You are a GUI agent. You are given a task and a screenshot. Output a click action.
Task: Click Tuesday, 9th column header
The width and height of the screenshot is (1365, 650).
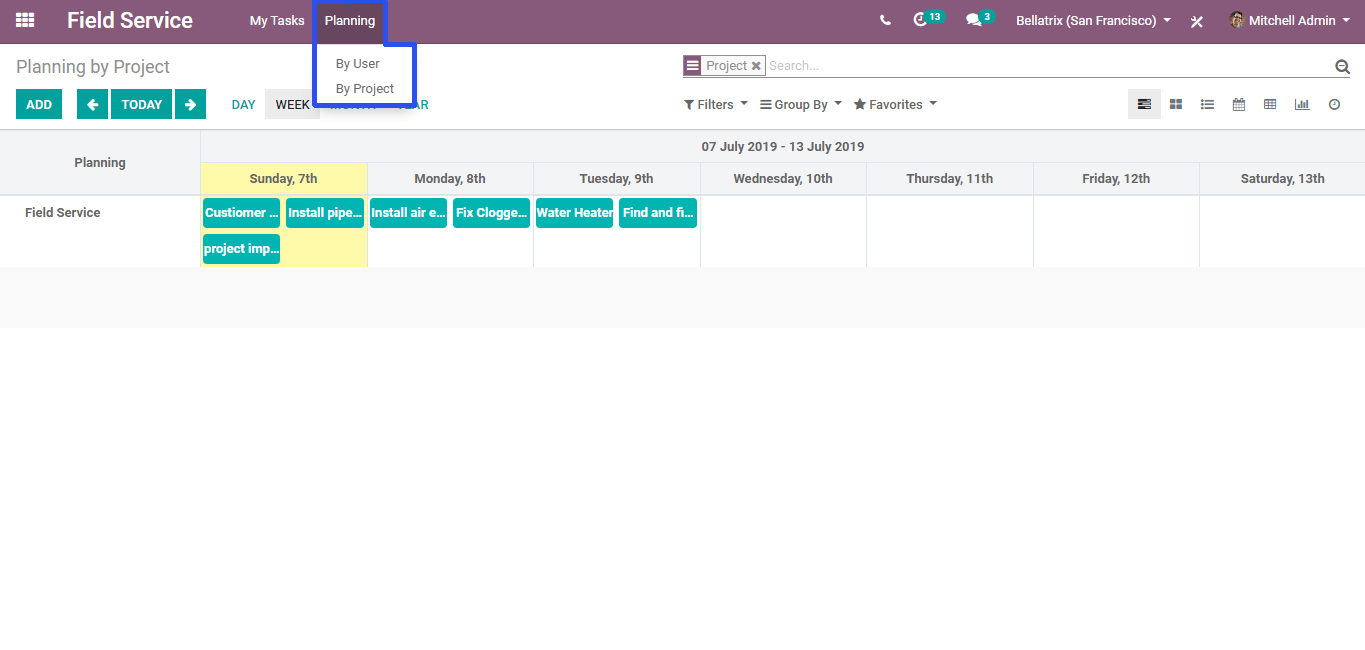tap(617, 179)
